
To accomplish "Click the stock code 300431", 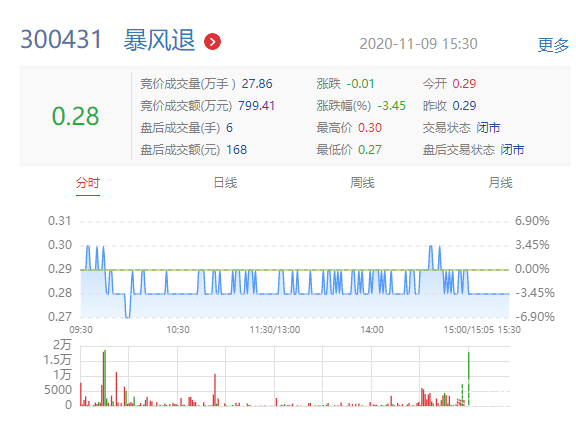I will point(61,39).
